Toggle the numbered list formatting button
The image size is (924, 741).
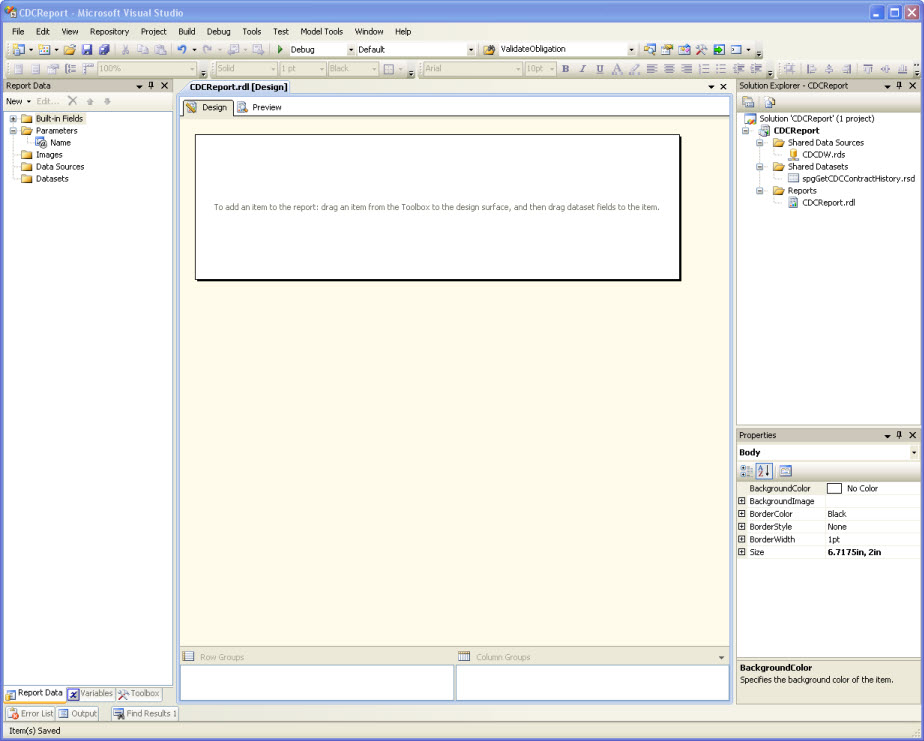point(704,68)
